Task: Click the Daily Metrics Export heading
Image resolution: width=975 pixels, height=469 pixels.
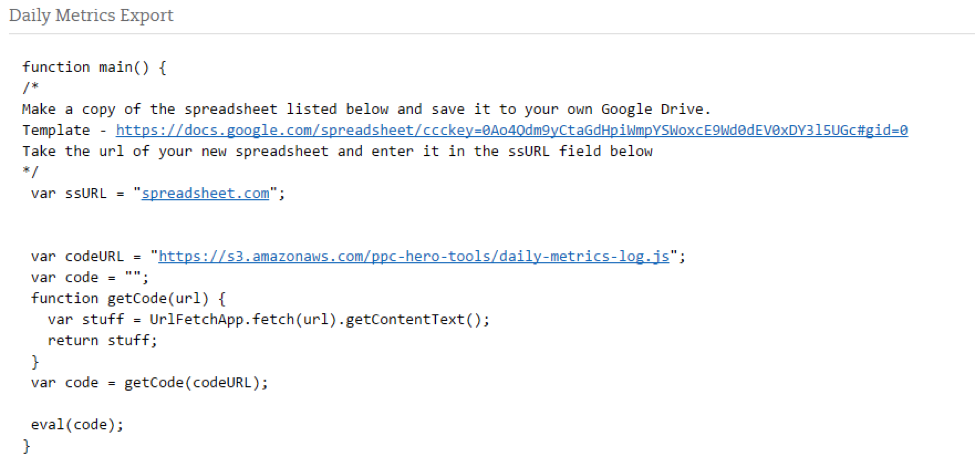Action: [x=91, y=16]
